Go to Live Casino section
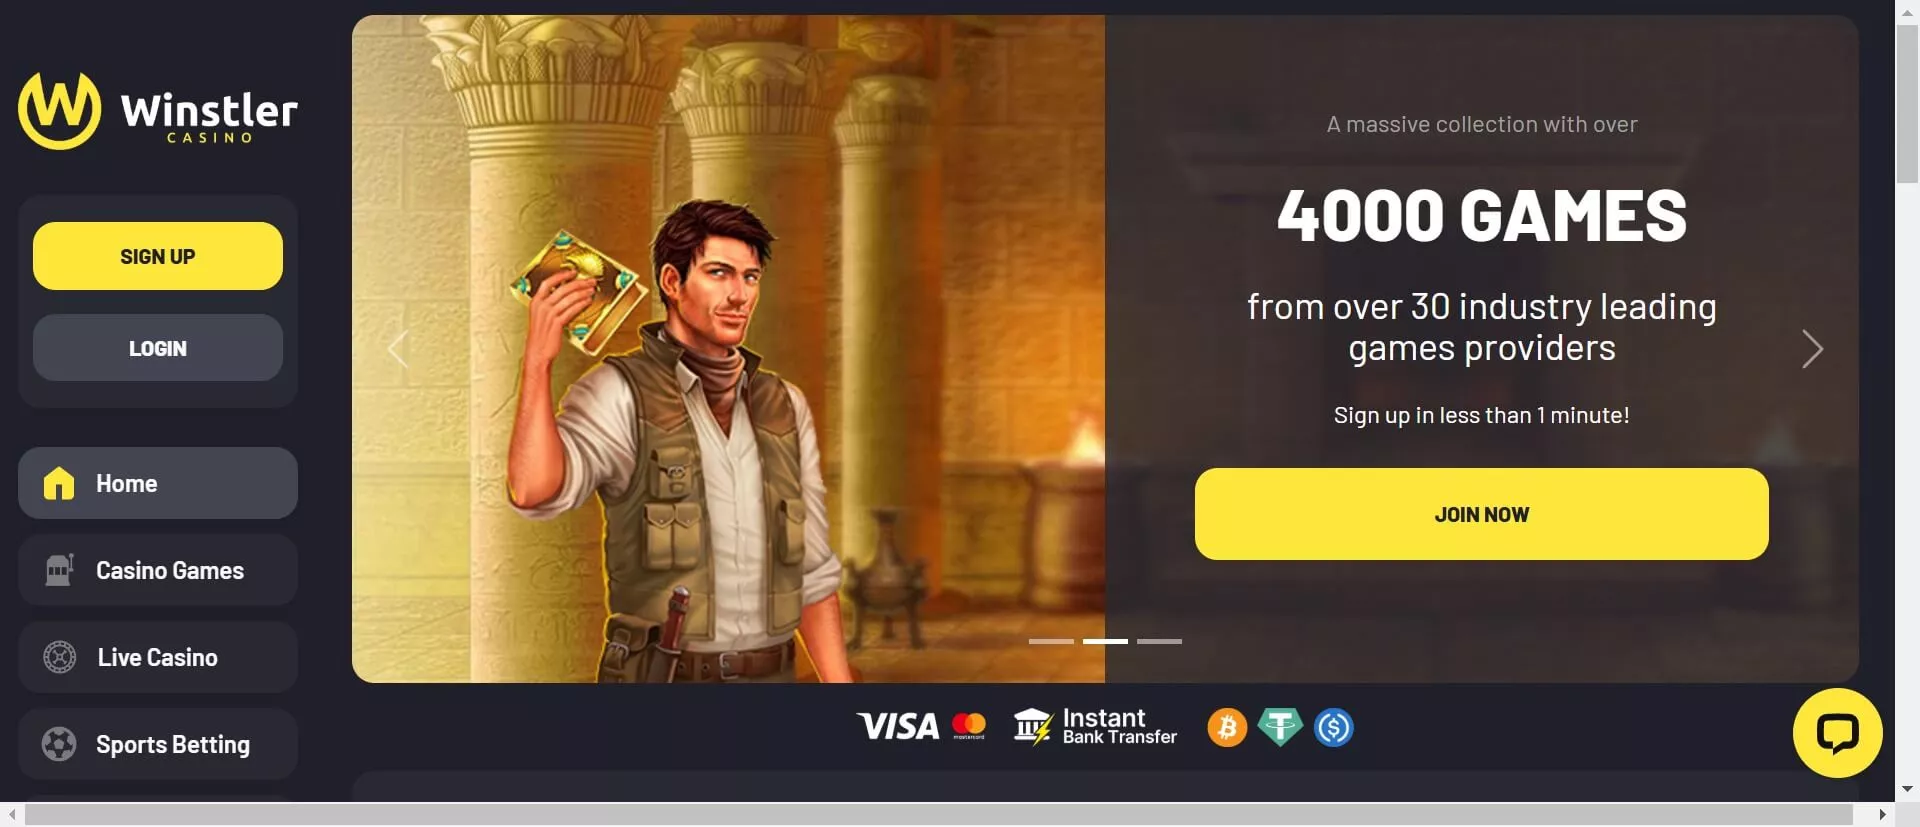Viewport: 1920px width, 827px height. coord(158,657)
